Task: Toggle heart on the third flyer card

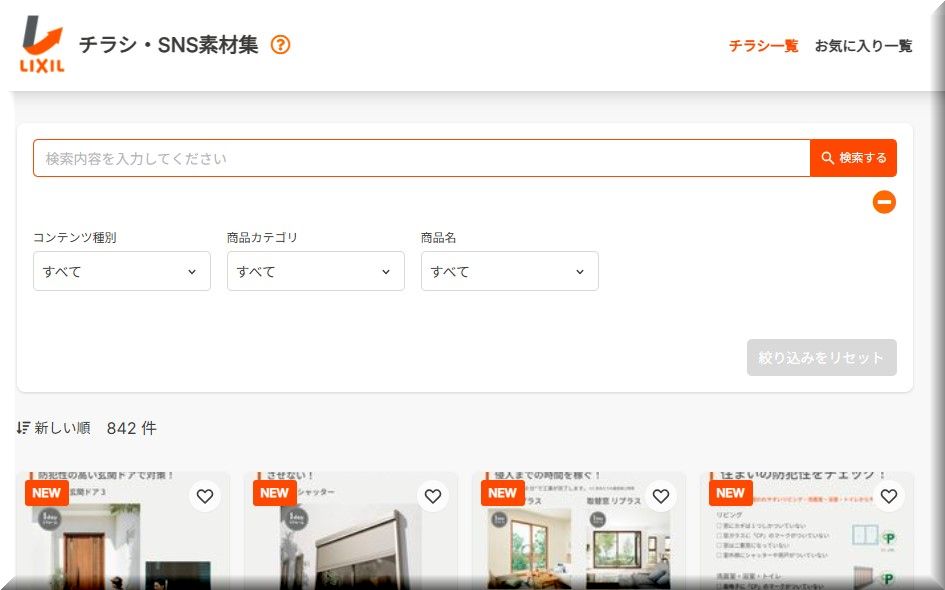Action: tap(661, 496)
